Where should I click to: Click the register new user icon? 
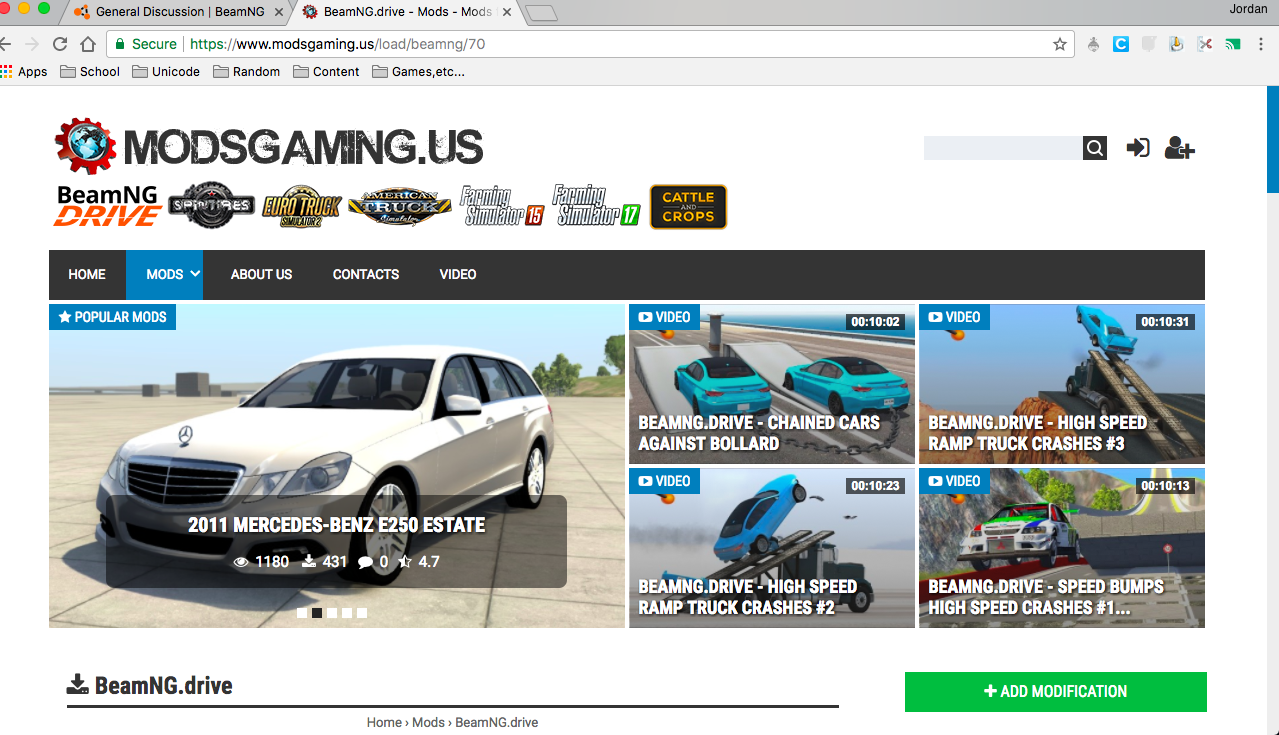coord(1180,148)
